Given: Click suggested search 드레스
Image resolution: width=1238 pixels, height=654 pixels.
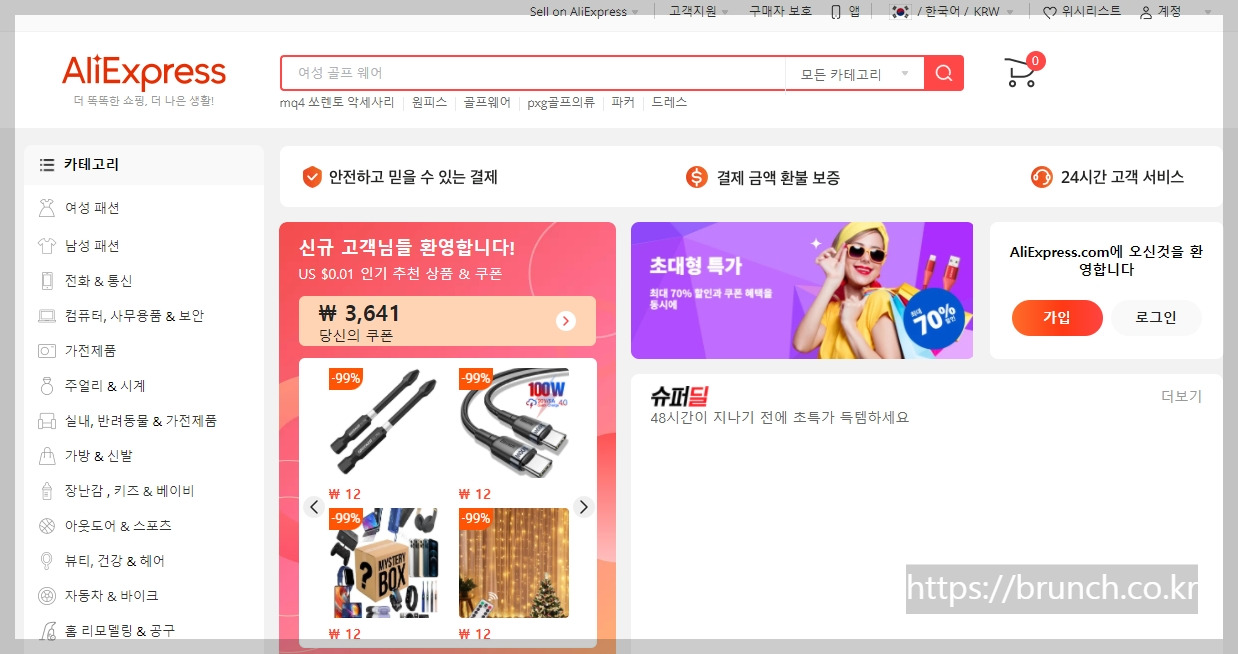Looking at the screenshot, I should pyautogui.click(x=669, y=102).
